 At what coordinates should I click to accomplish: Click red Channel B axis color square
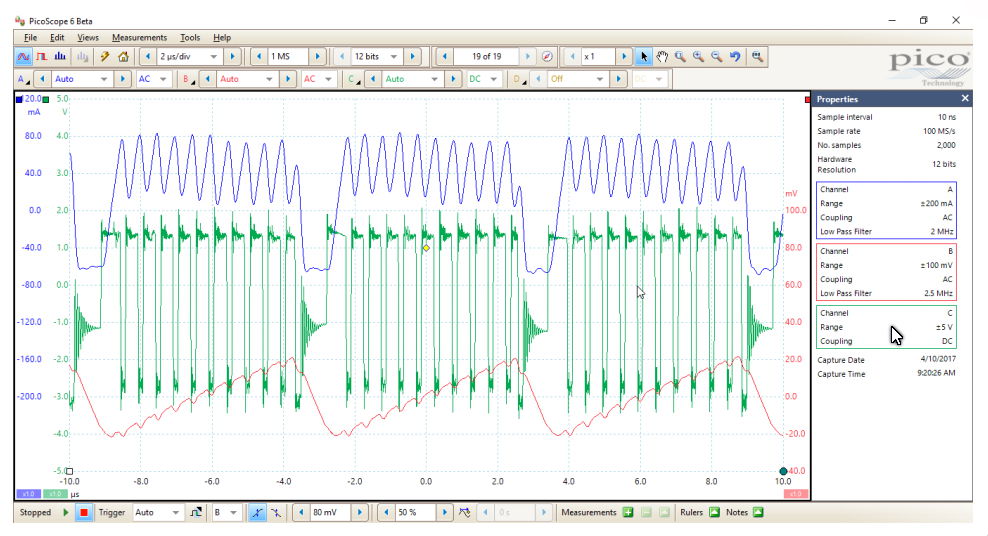(x=808, y=100)
